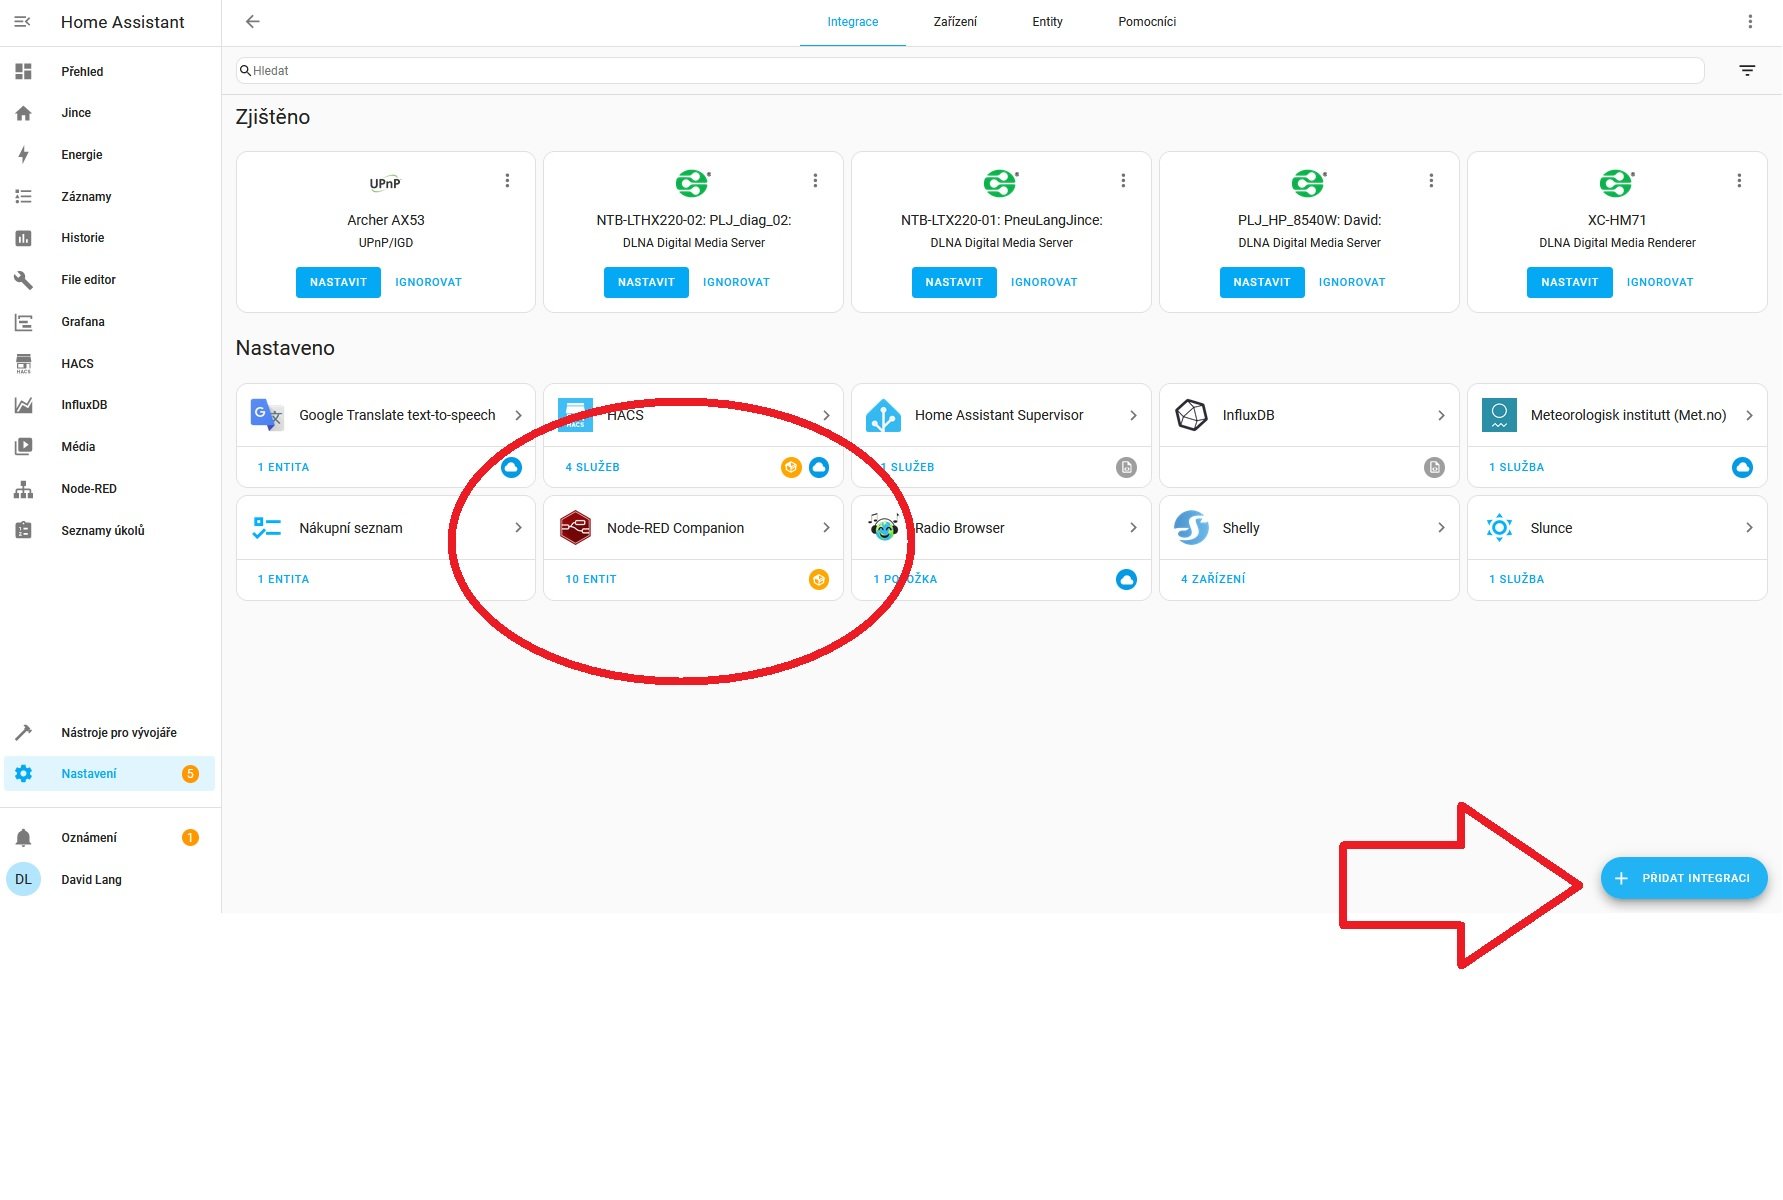Click Přidat integraci button

point(1684,878)
